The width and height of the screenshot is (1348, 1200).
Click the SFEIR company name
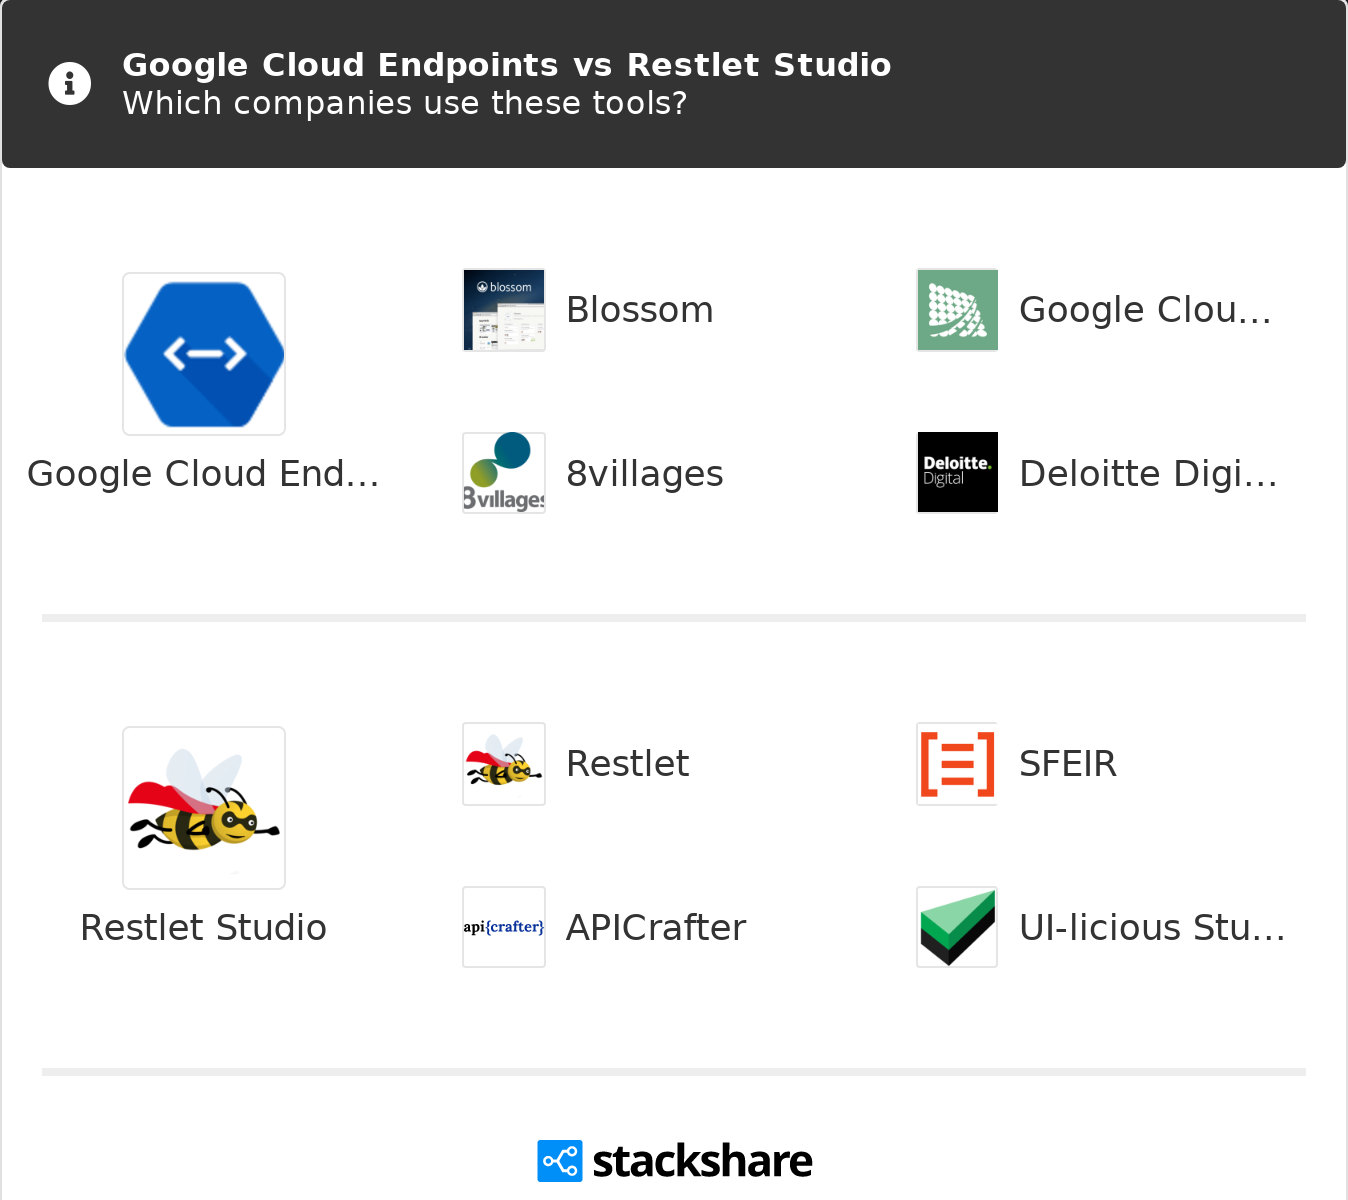[1067, 764]
